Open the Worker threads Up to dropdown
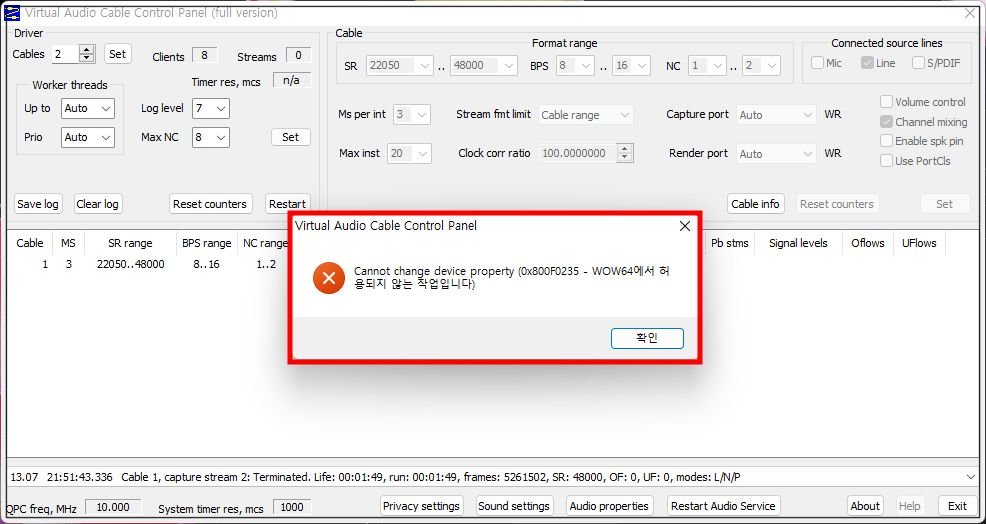The width and height of the screenshot is (986, 524). 88,108
